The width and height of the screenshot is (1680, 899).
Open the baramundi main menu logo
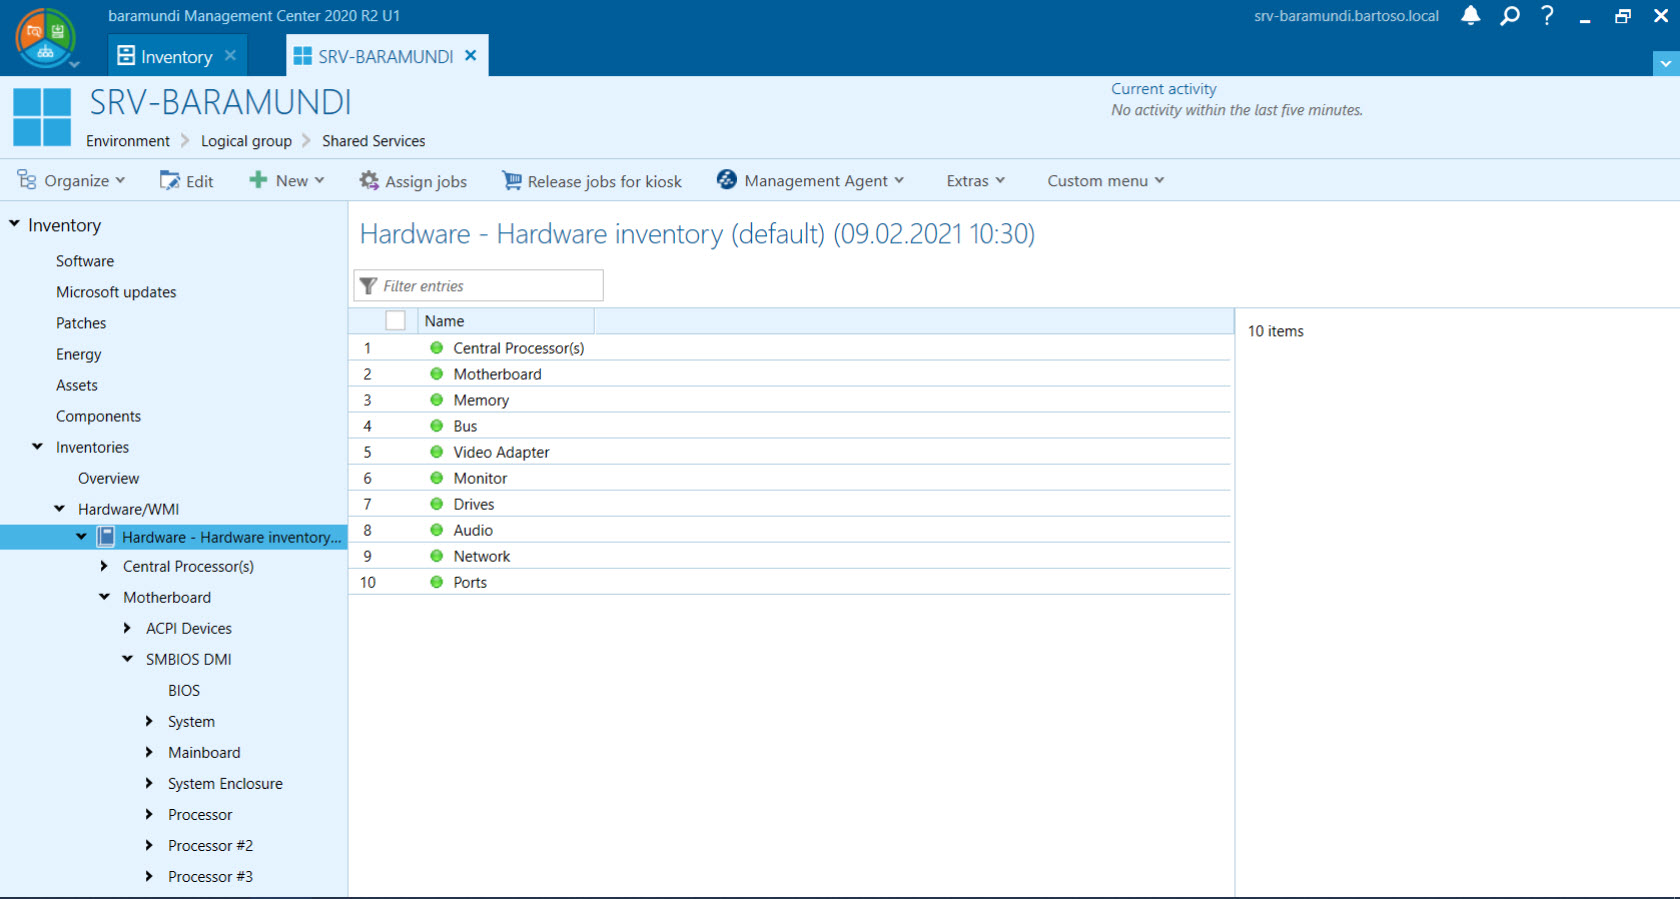pyautogui.click(x=45, y=37)
